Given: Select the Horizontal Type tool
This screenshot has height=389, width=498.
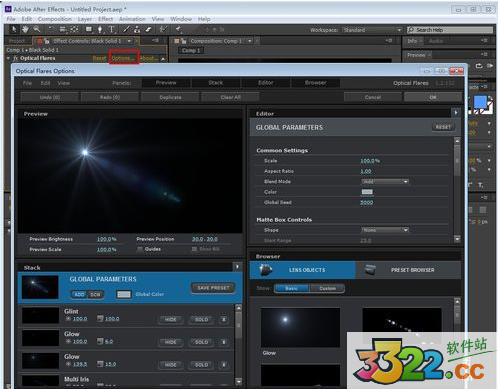Looking at the screenshot, I should [112, 30].
